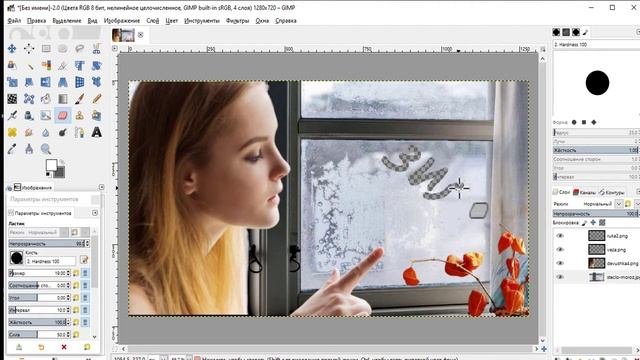The height and width of the screenshot is (360, 640).
Task: Select the Eraser tool
Action: 62,116
